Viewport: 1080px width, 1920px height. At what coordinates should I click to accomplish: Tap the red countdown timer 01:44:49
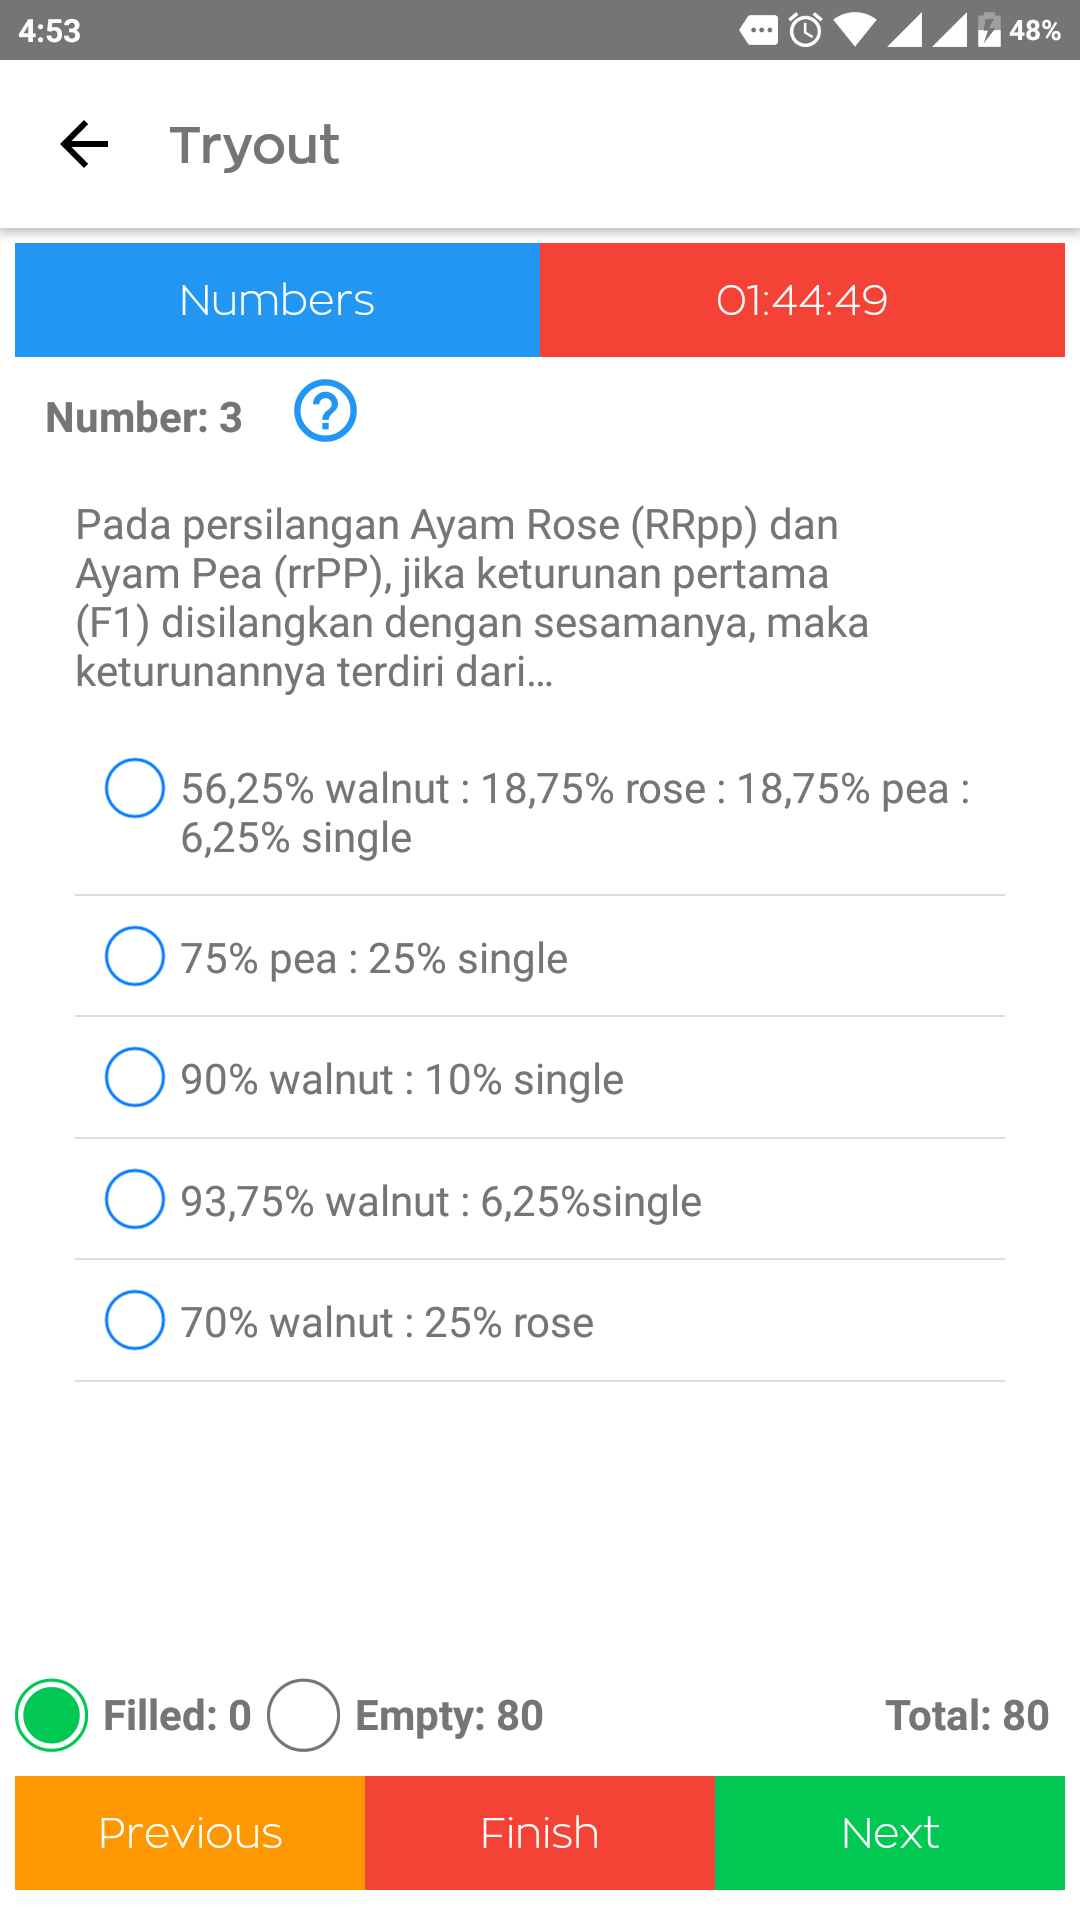[802, 300]
